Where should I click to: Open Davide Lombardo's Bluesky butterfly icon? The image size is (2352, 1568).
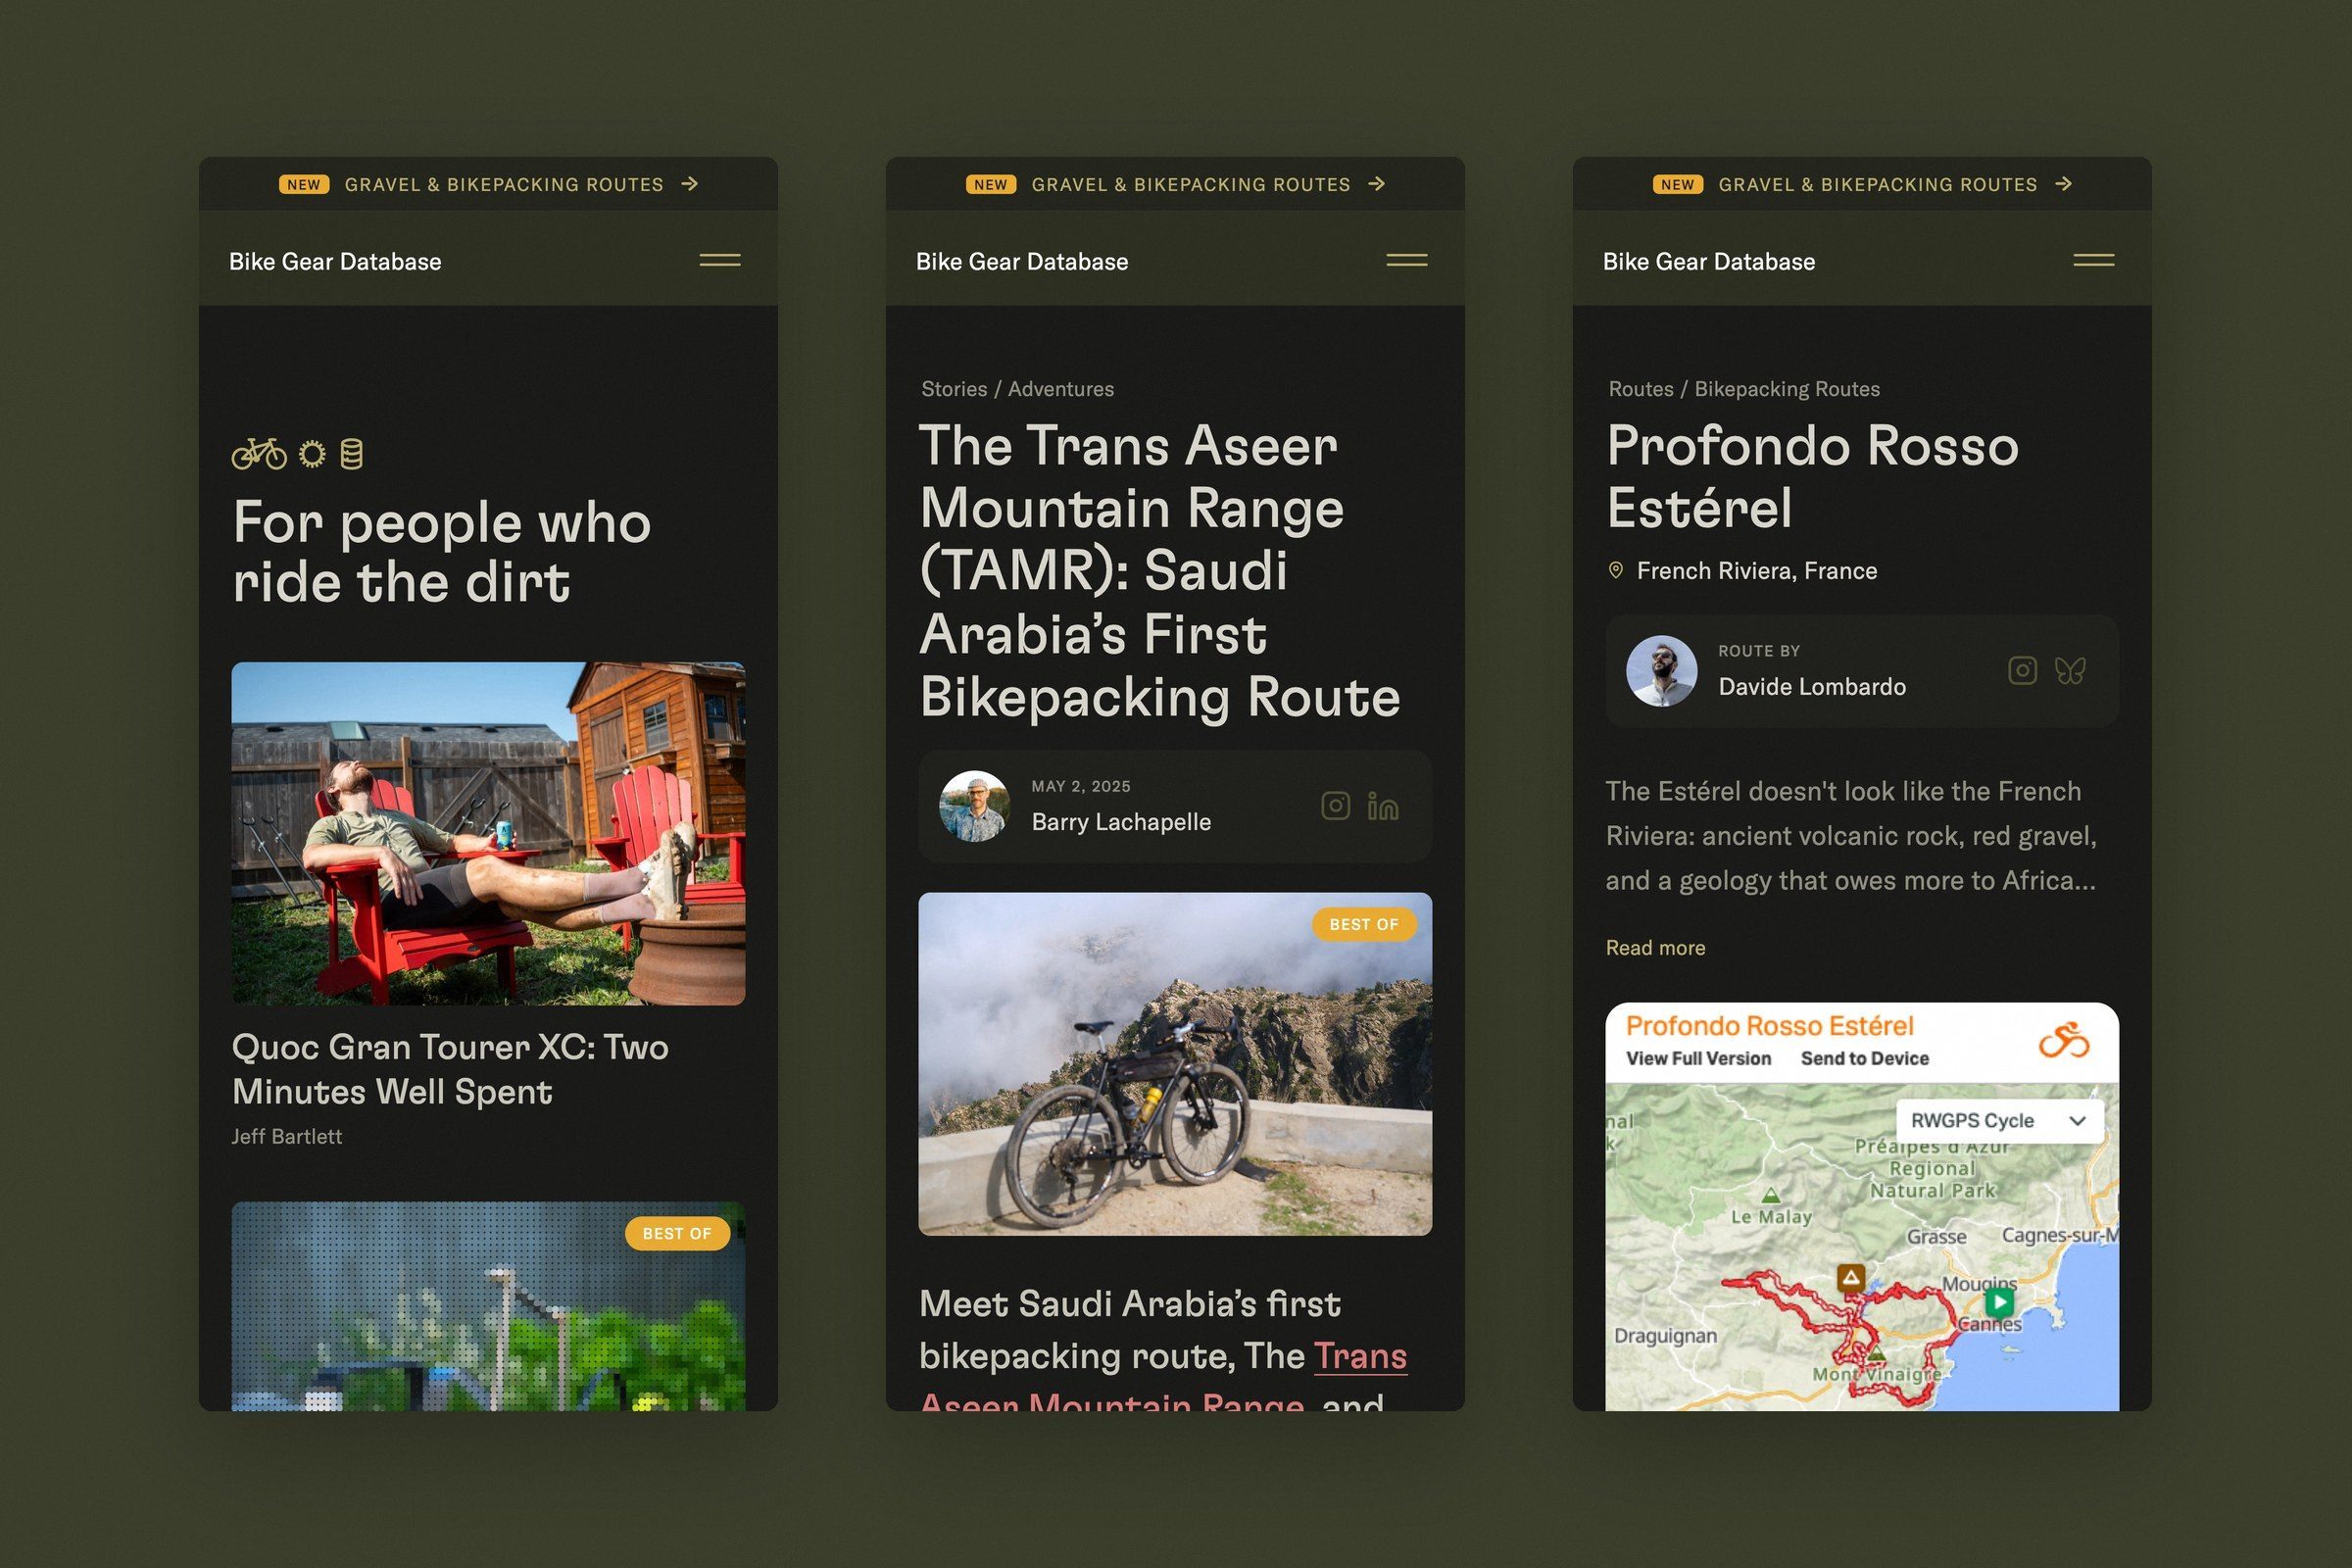pos(2070,670)
